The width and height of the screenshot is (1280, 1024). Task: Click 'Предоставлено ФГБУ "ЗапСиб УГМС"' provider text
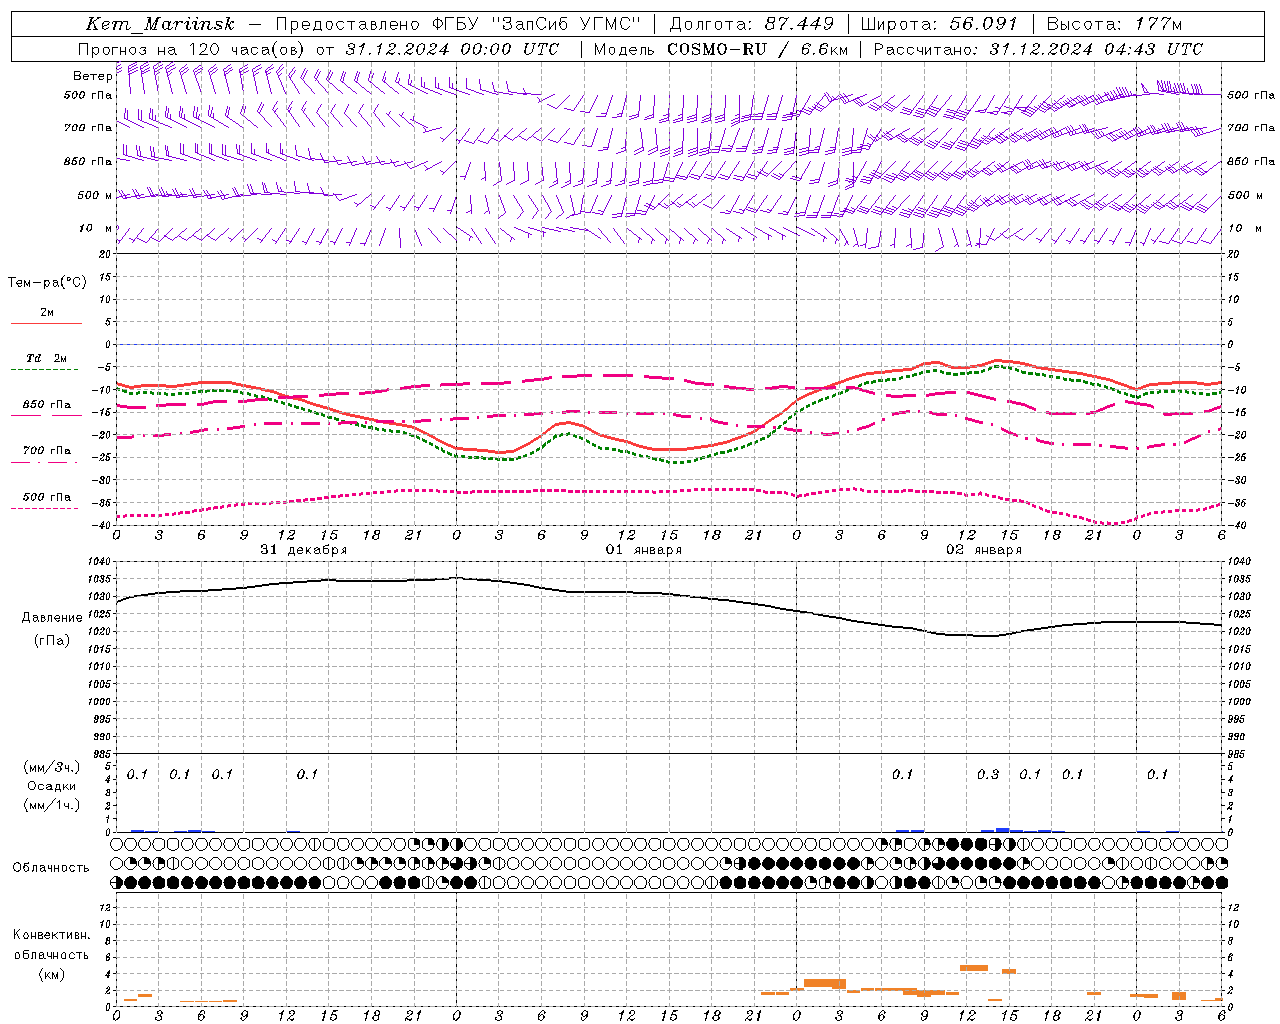pos(457,24)
